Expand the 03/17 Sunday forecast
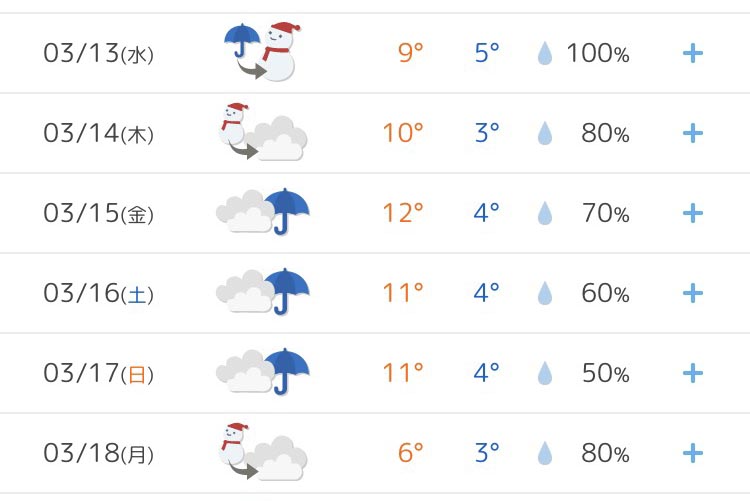The width and height of the screenshot is (750, 501). coord(693,373)
